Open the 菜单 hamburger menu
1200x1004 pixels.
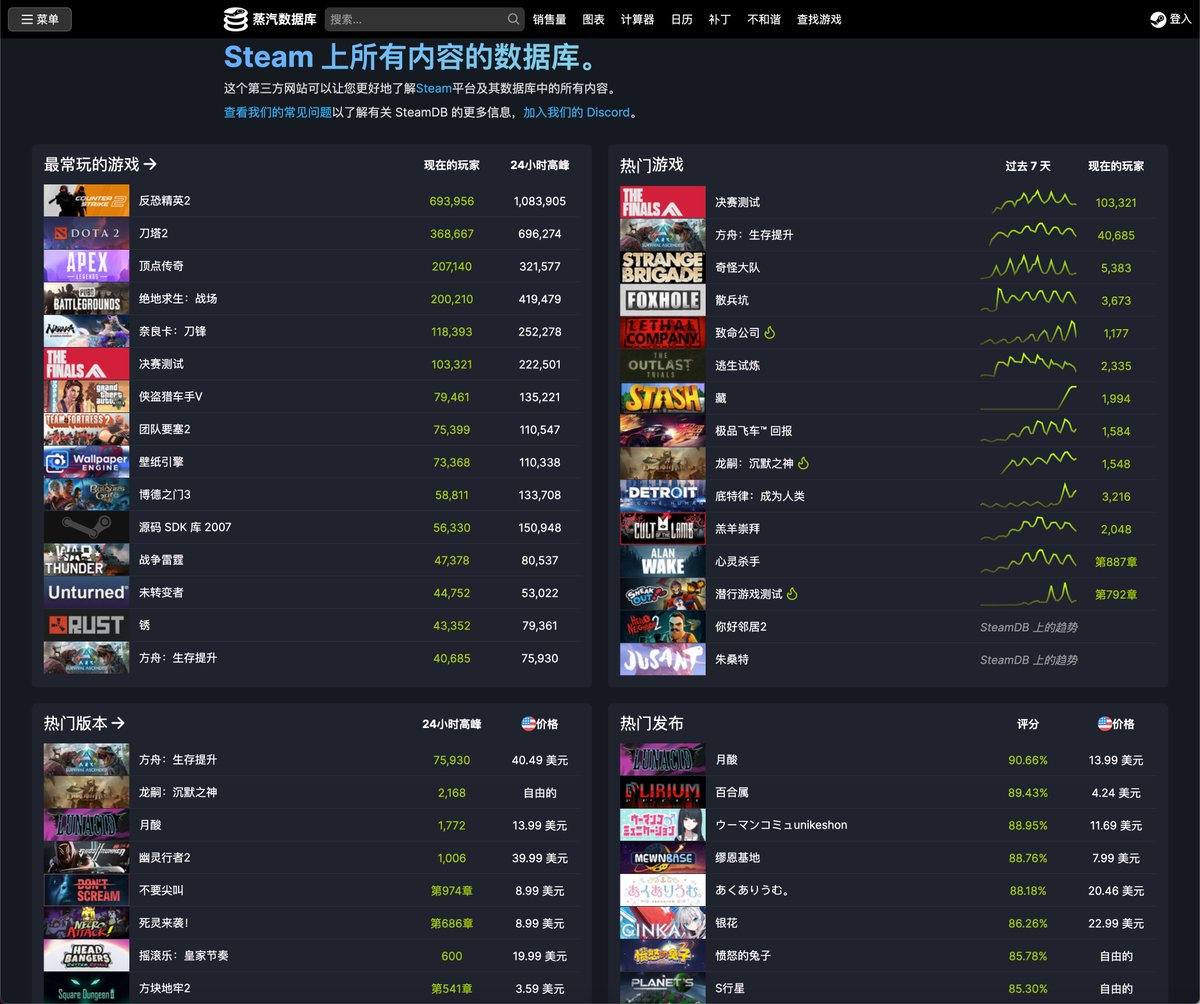[x=40, y=19]
